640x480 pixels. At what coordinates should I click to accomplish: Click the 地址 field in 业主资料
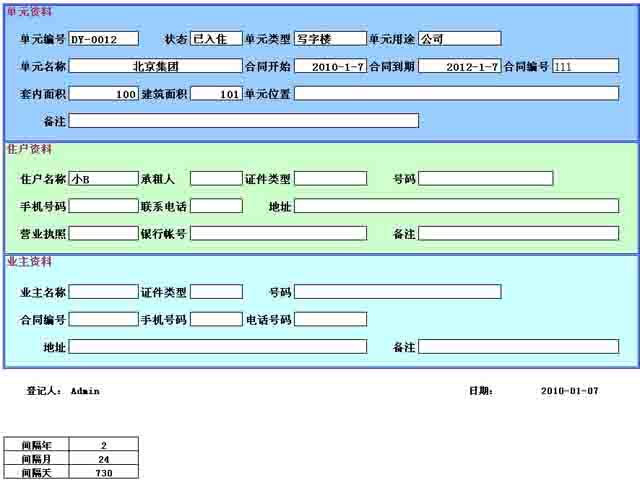point(217,347)
